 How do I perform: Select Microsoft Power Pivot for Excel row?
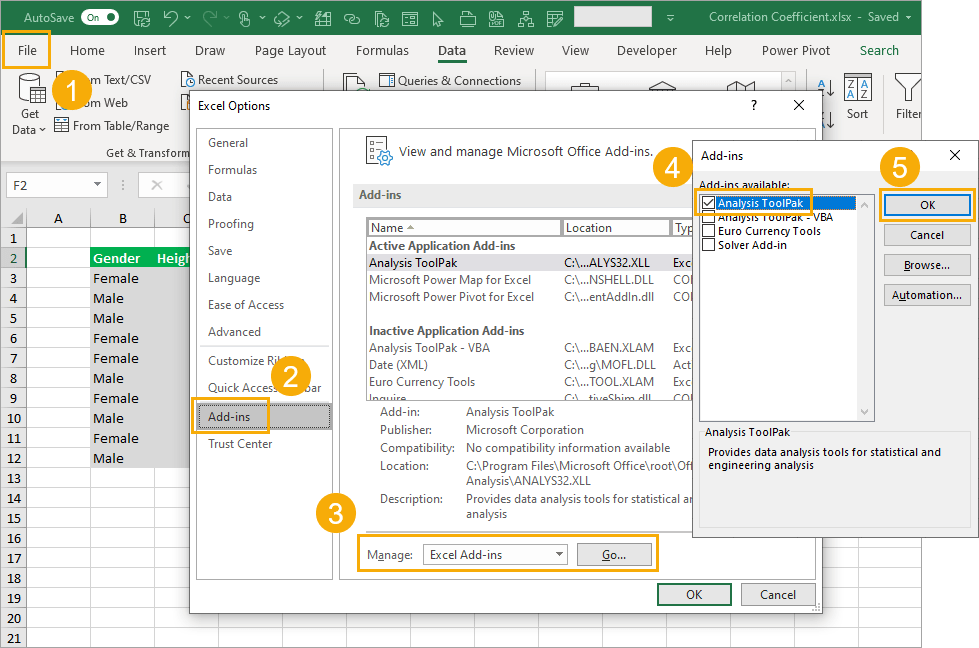click(x=529, y=297)
